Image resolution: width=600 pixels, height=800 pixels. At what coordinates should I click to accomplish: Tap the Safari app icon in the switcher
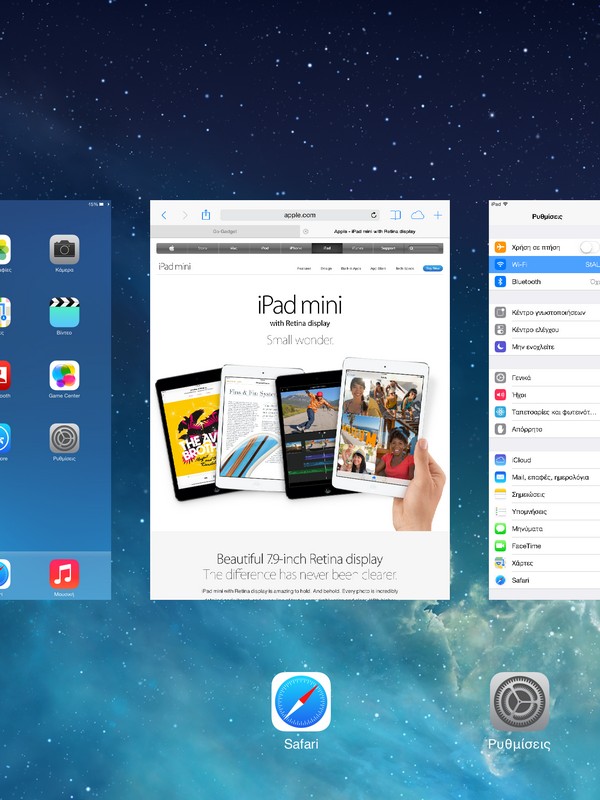pyautogui.click(x=301, y=702)
